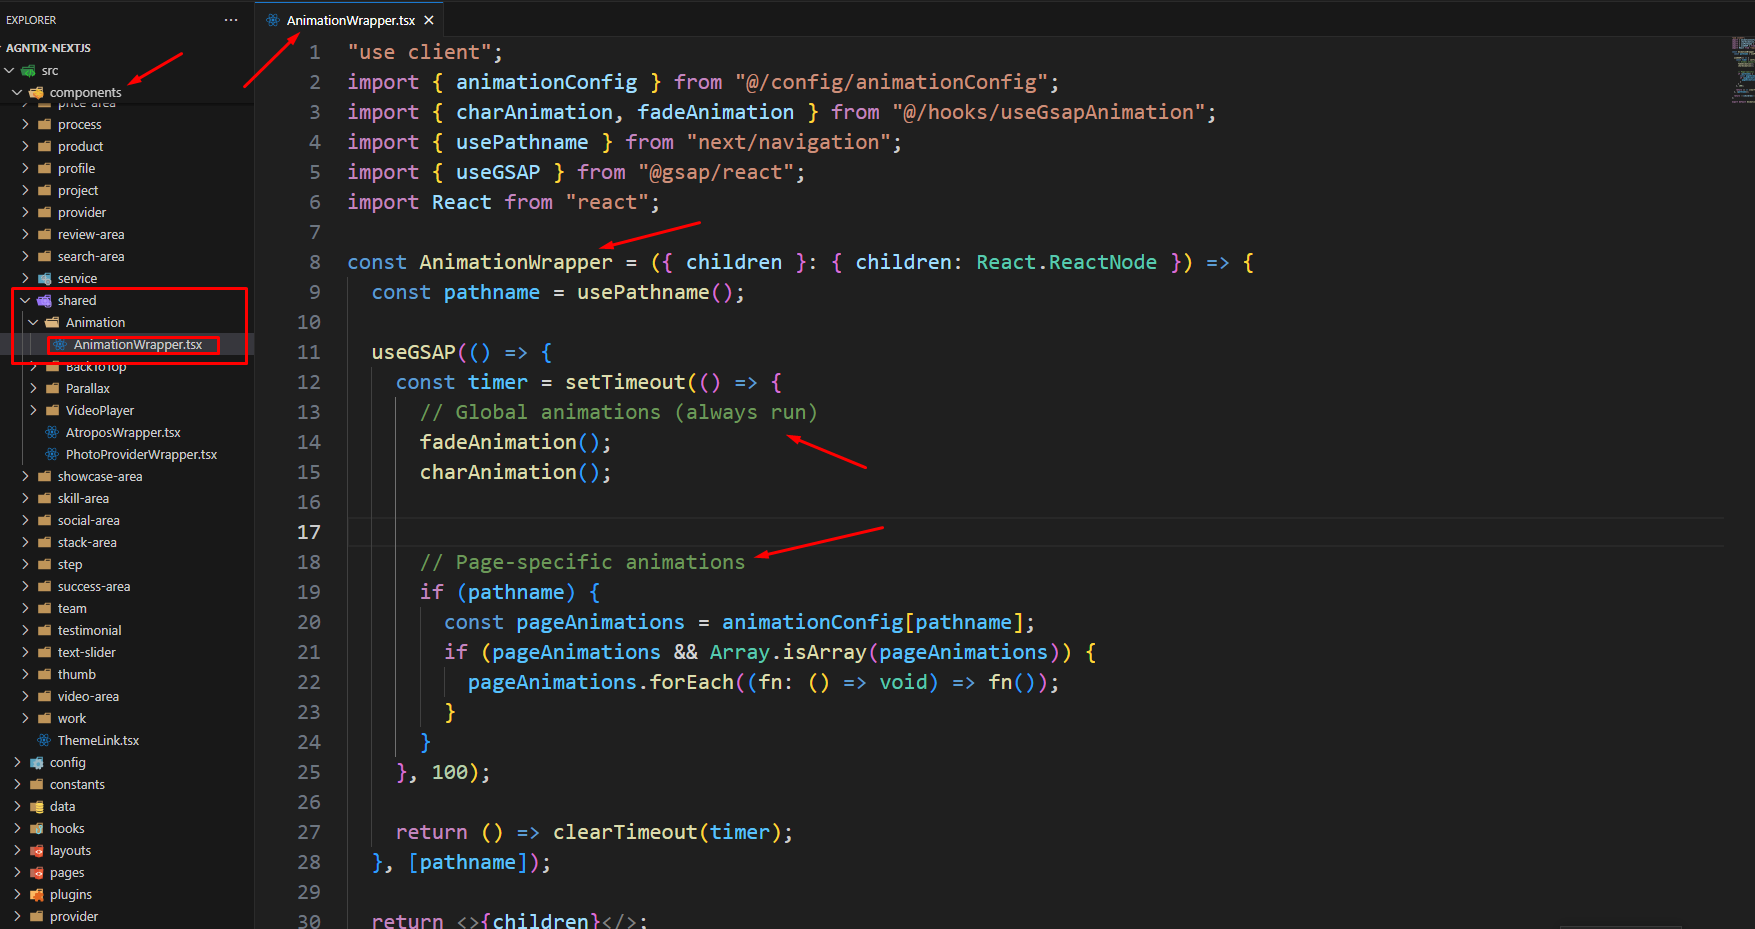
Task: Expand the Parallax folder
Action: [x=33, y=389]
